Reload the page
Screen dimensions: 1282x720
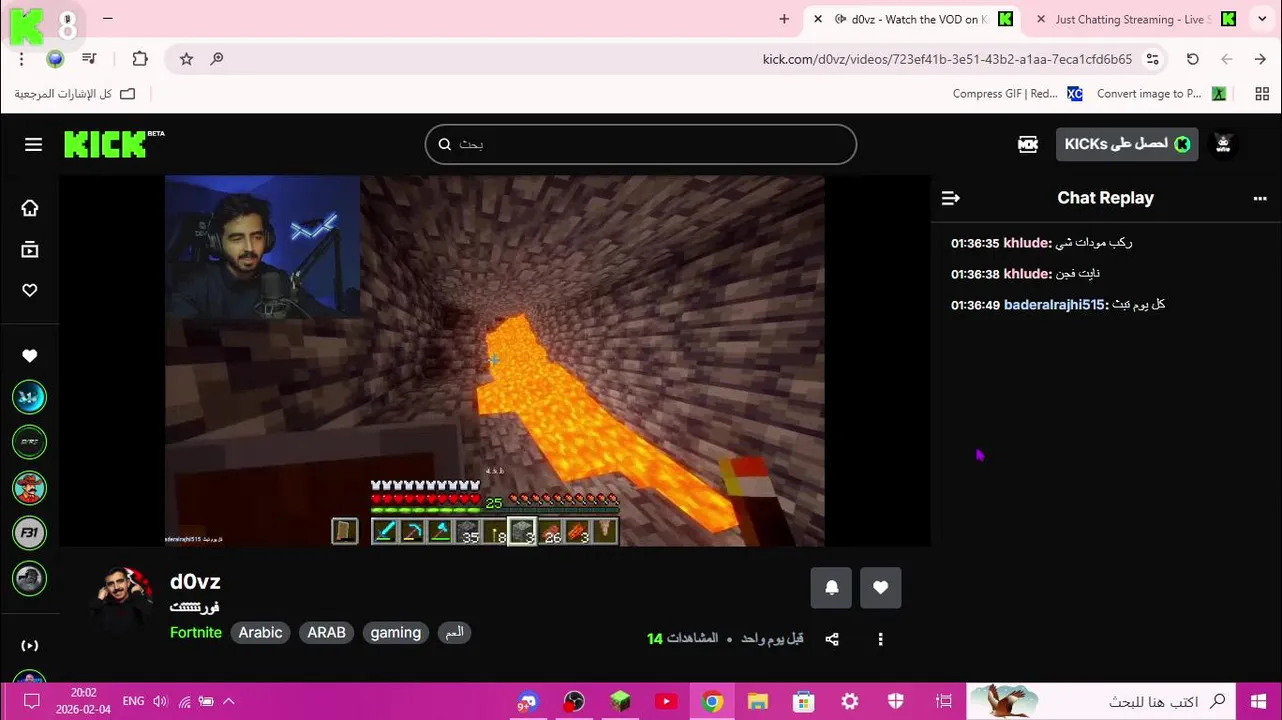pyautogui.click(x=1192, y=59)
